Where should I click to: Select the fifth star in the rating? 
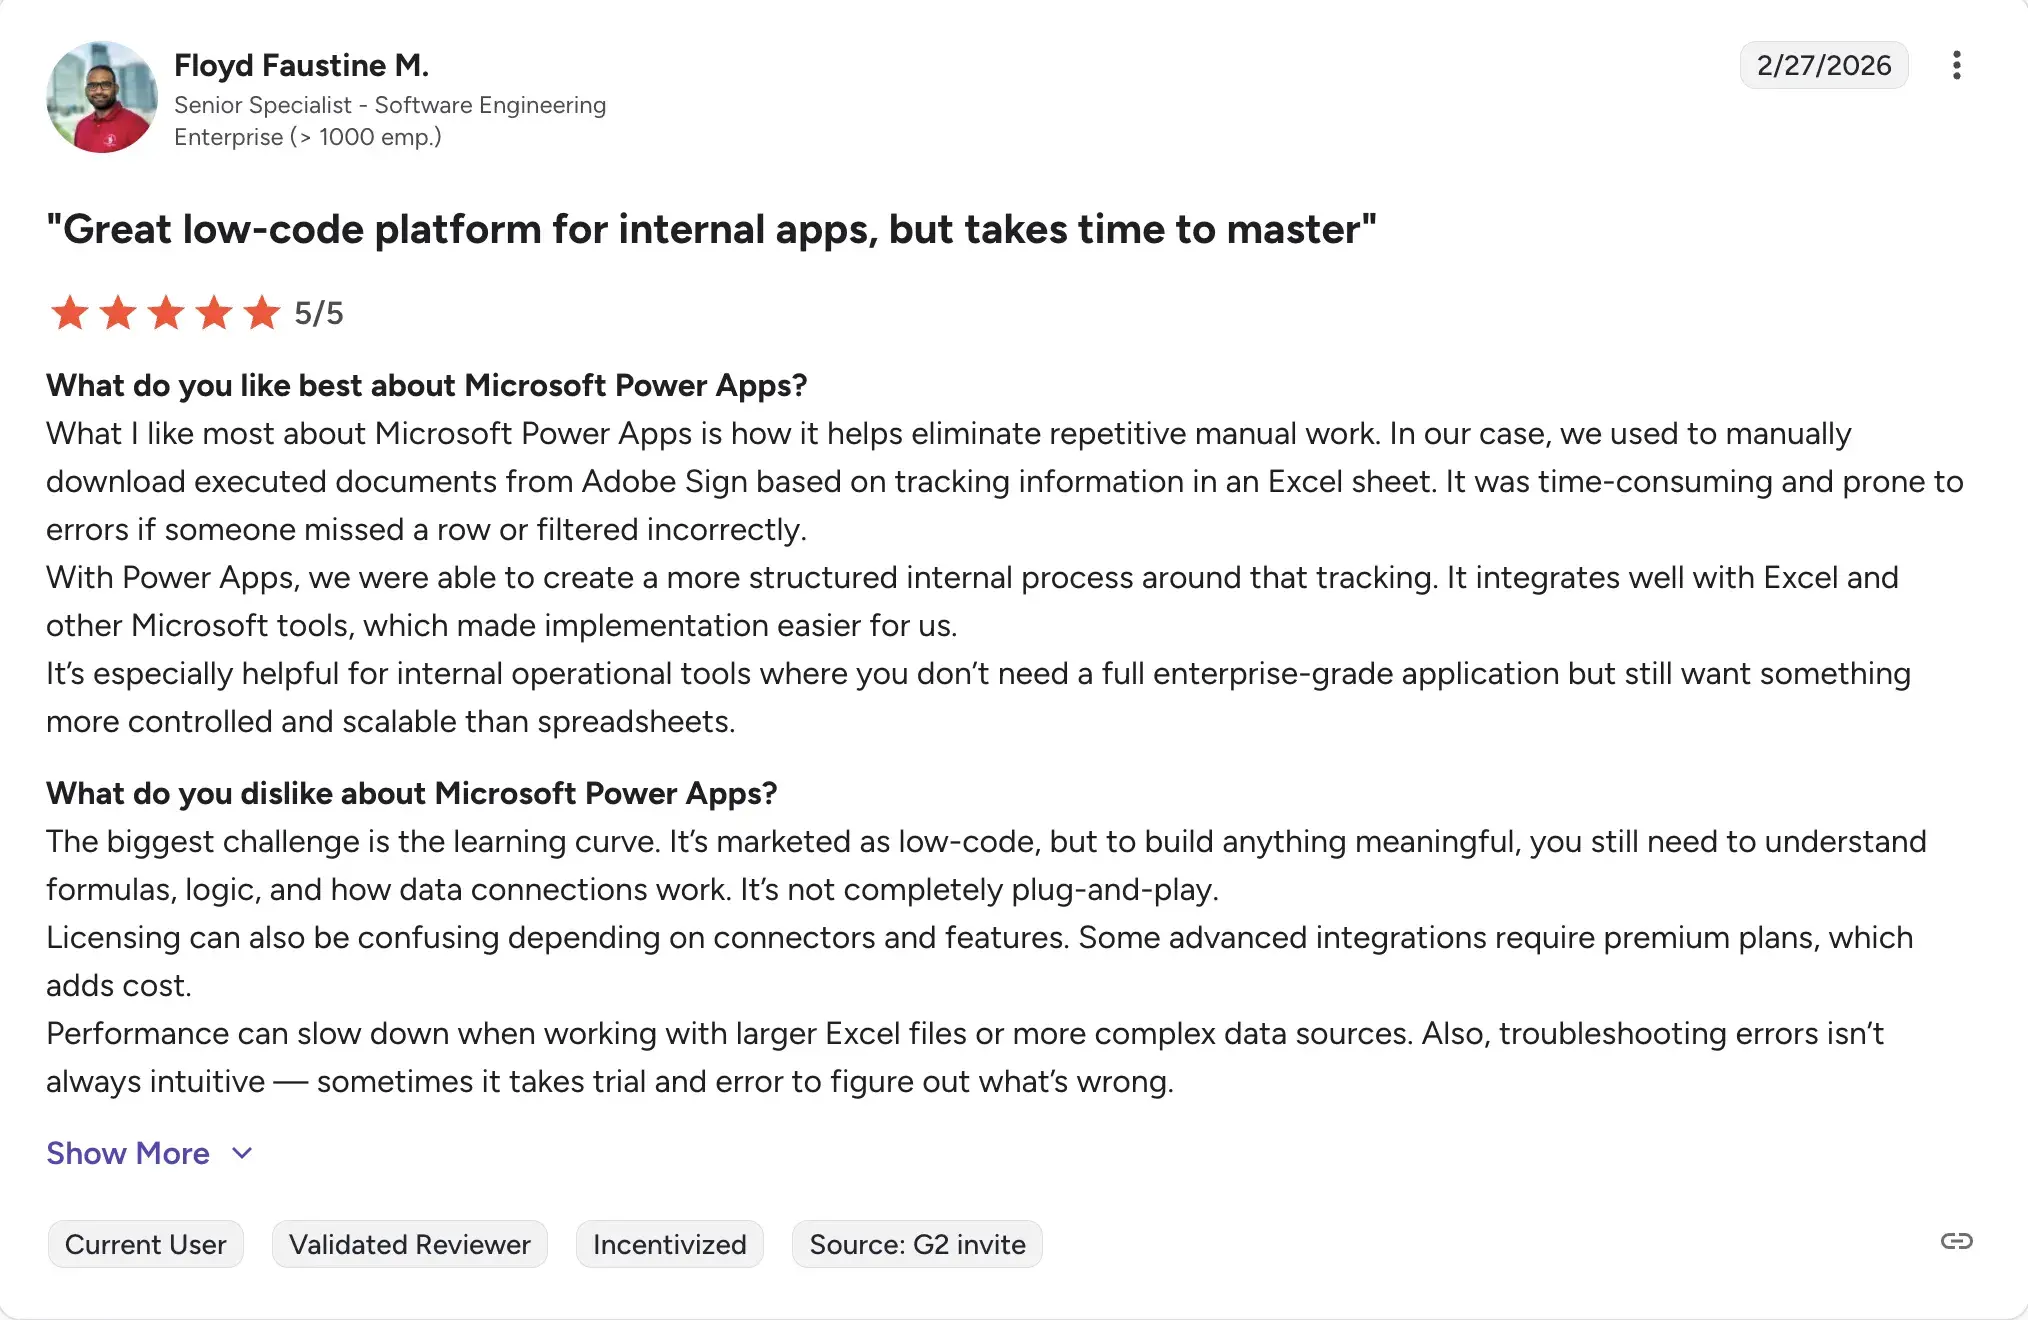262,312
